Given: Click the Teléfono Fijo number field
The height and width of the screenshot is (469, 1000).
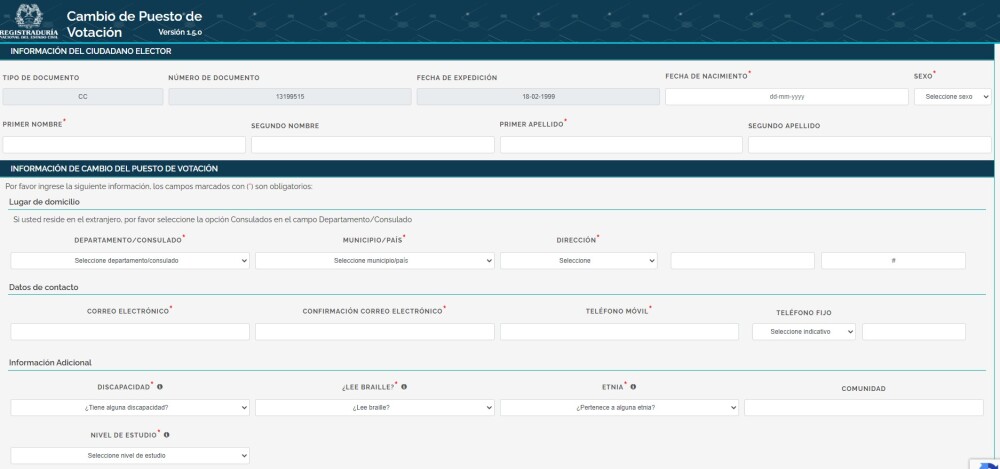Looking at the screenshot, I should (x=914, y=332).
